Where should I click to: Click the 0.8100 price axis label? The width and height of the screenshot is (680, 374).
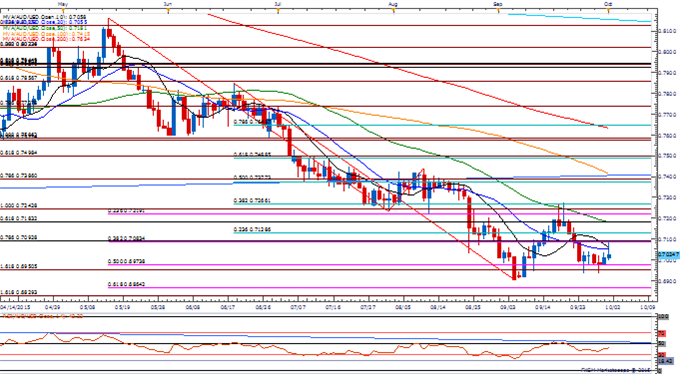667,31
